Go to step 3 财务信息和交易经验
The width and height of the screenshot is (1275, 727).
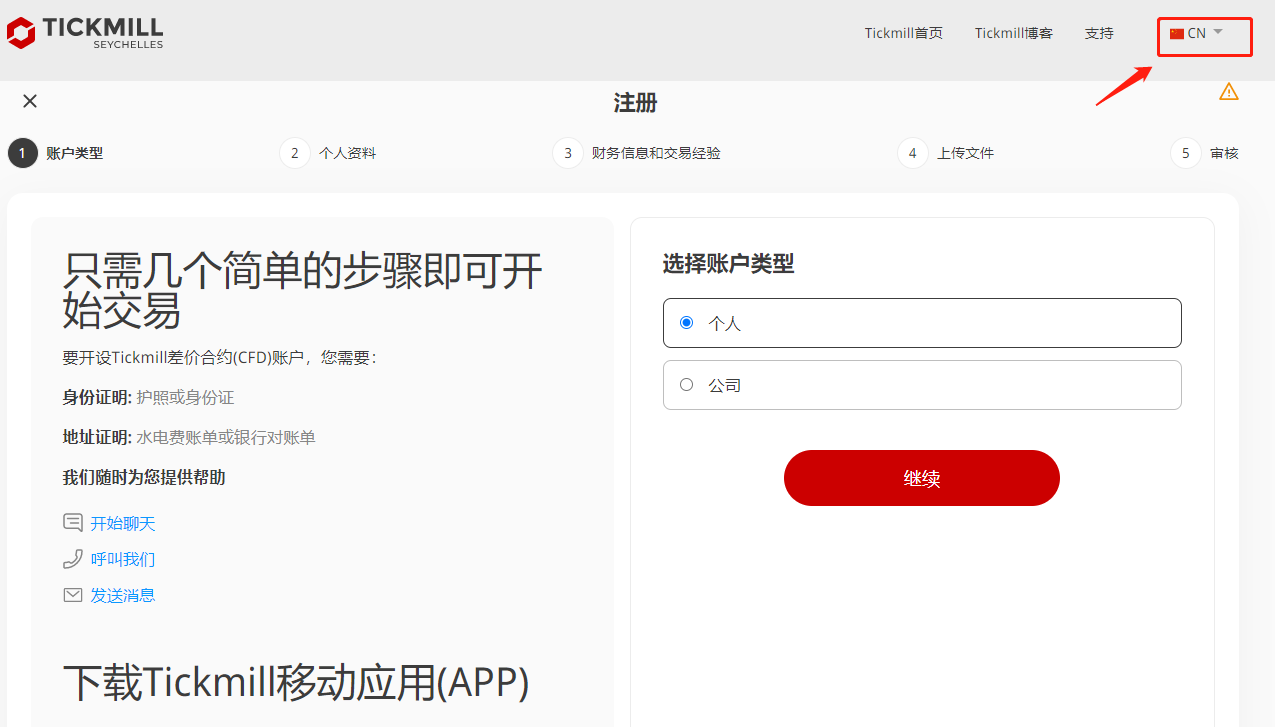coord(637,153)
